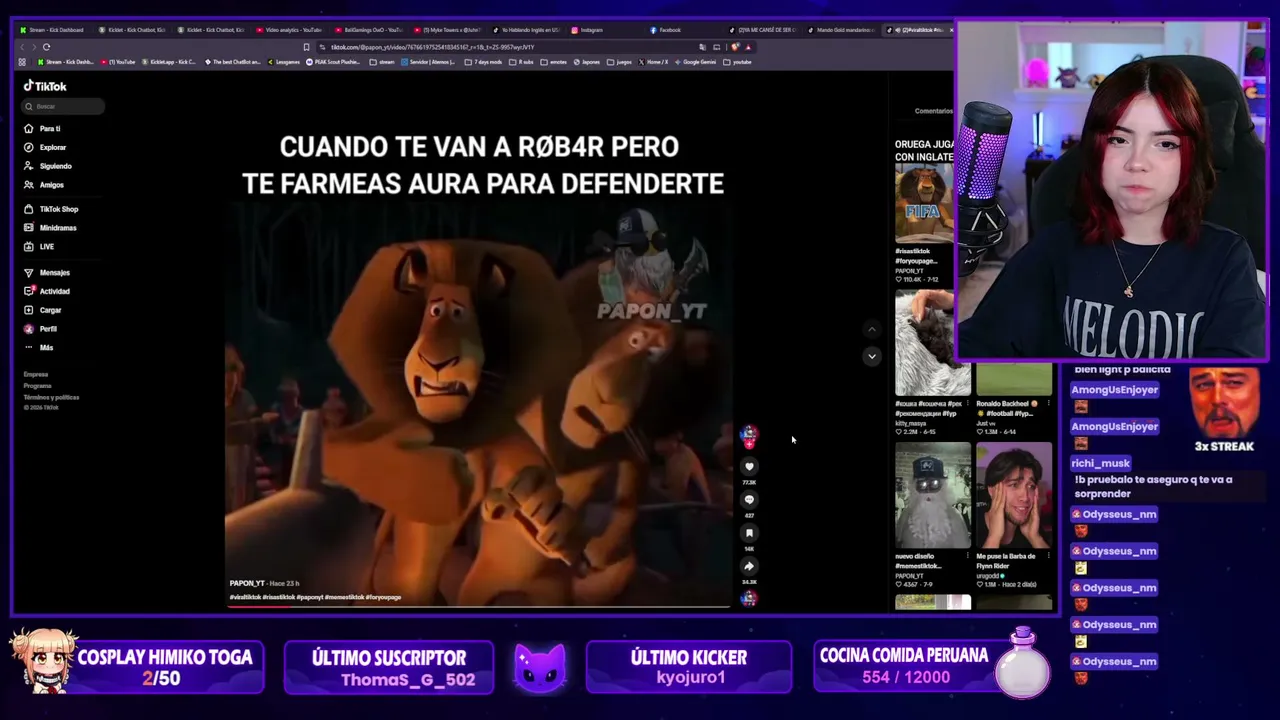Click the Cargar upload icon
The height and width of the screenshot is (720, 1280).
[x=29, y=310]
